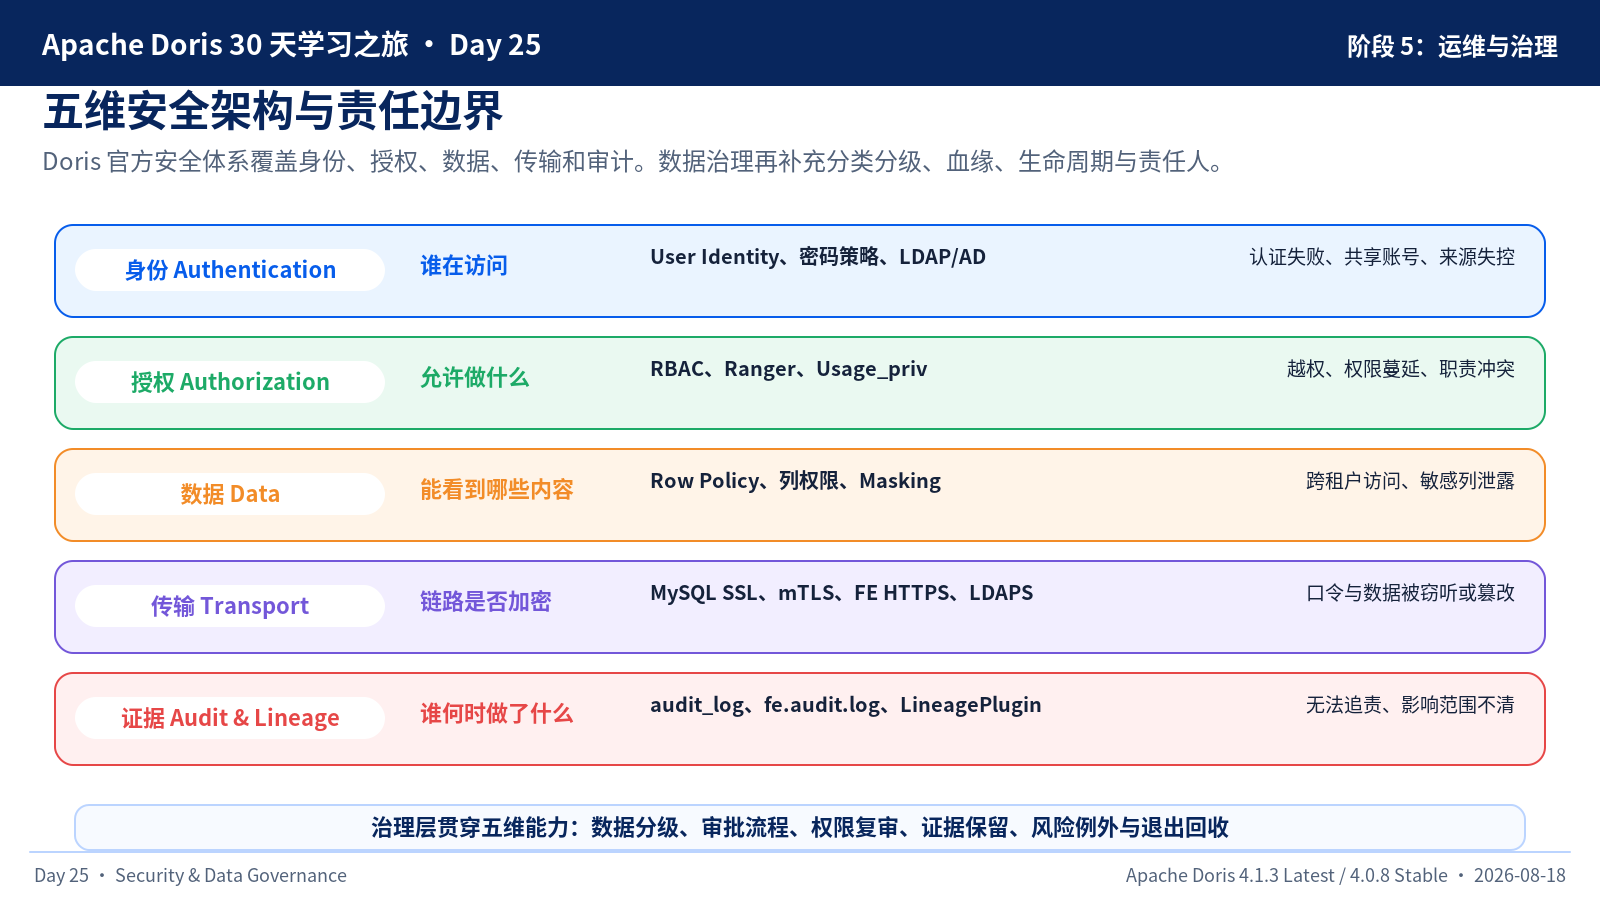This screenshot has width=1600, height=900.
Task: Click the '治理层贯穿五维能力' summary box
Action: pyautogui.click(x=800, y=827)
